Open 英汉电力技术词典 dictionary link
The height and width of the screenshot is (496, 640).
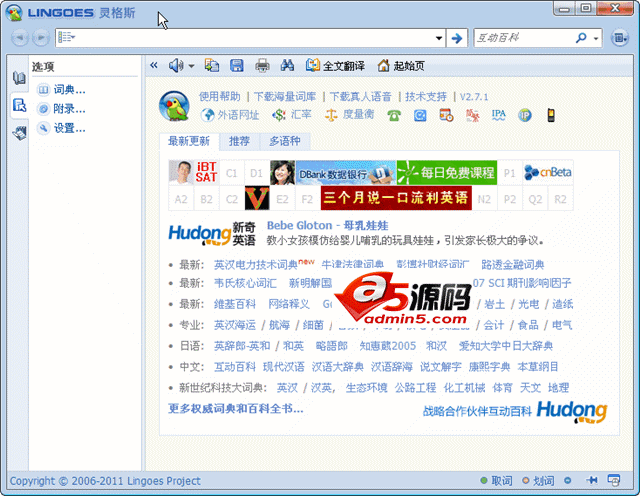[256, 265]
